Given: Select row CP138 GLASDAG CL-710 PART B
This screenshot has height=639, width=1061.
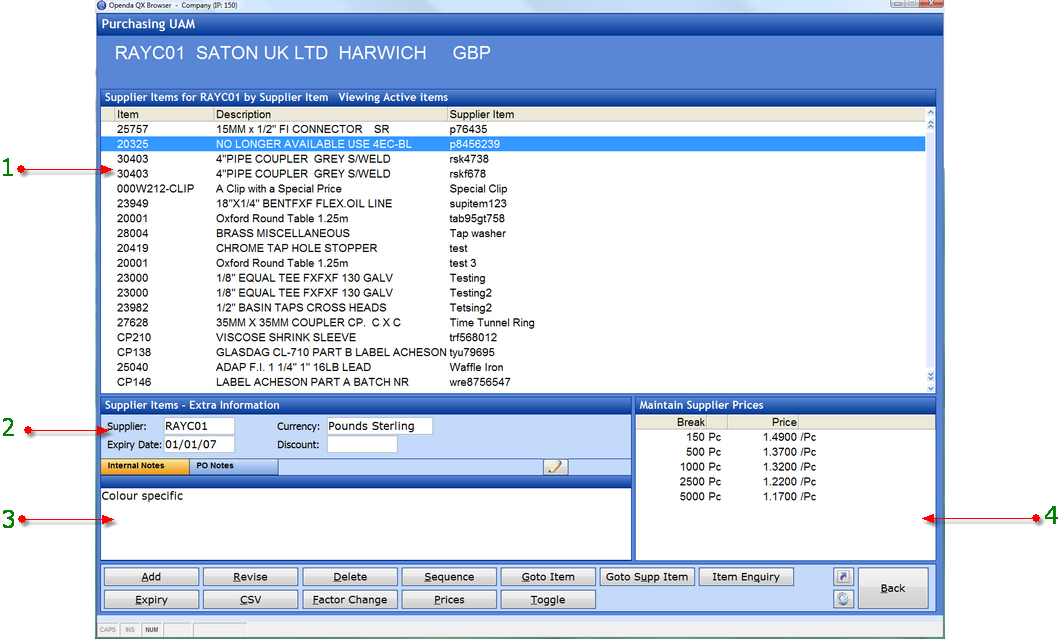Looking at the screenshot, I should pyautogui.click(x=513, y=353).
